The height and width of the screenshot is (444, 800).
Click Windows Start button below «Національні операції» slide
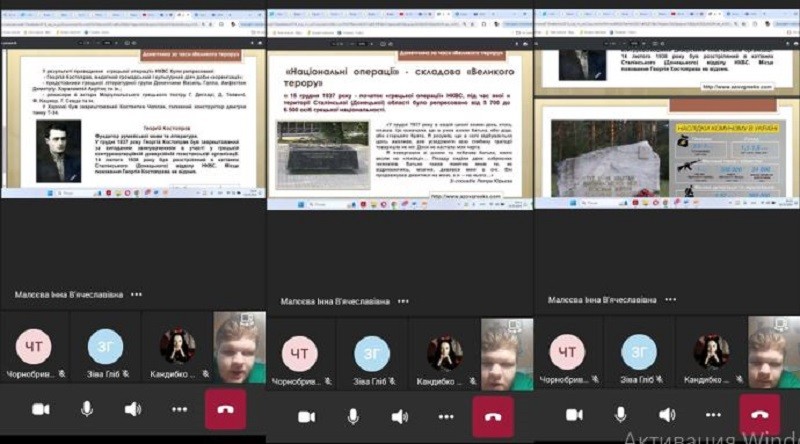click(301, 204)
